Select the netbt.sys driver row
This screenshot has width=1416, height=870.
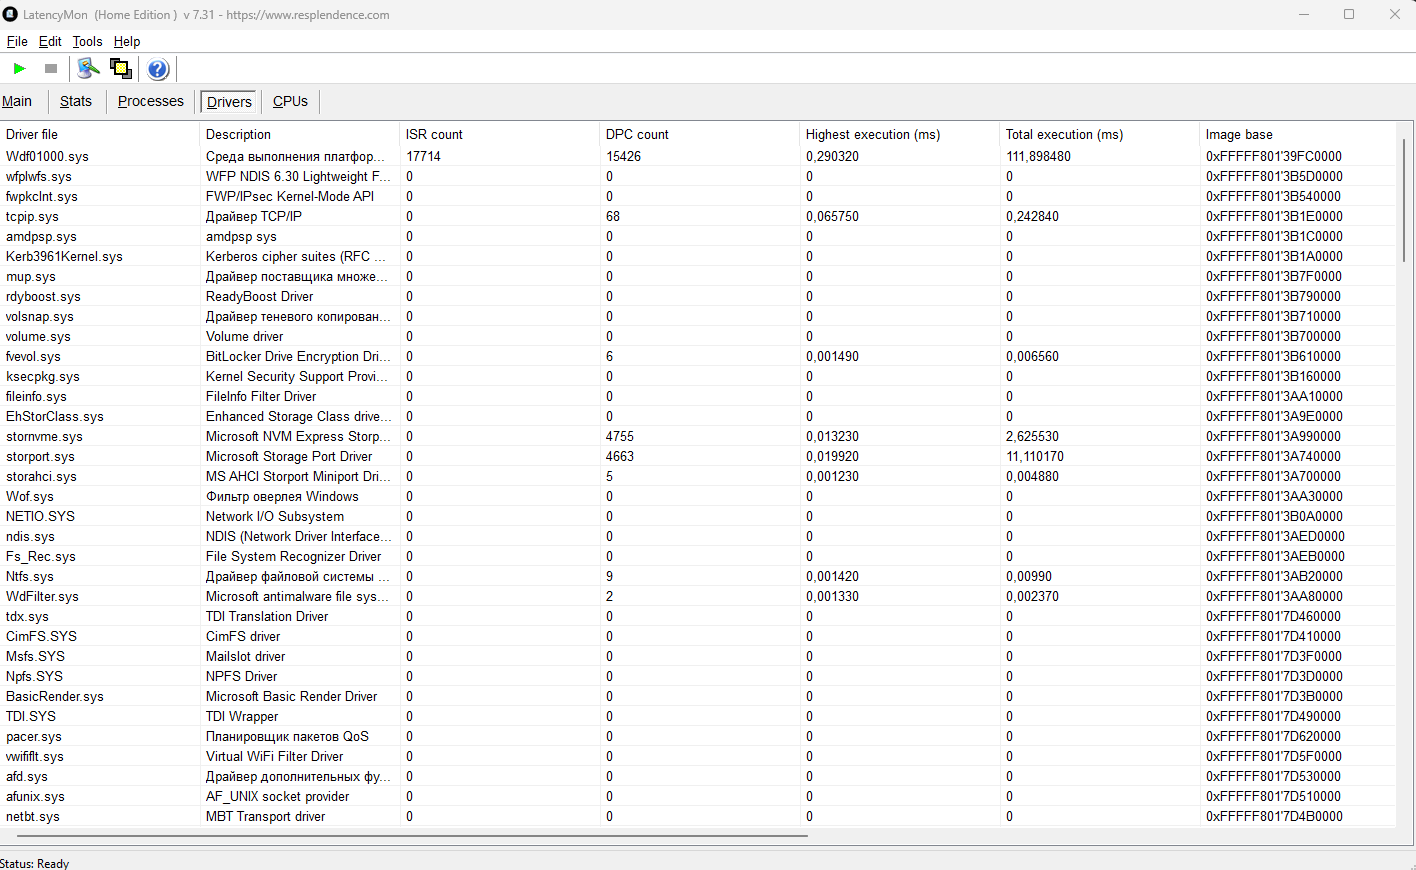698,816
